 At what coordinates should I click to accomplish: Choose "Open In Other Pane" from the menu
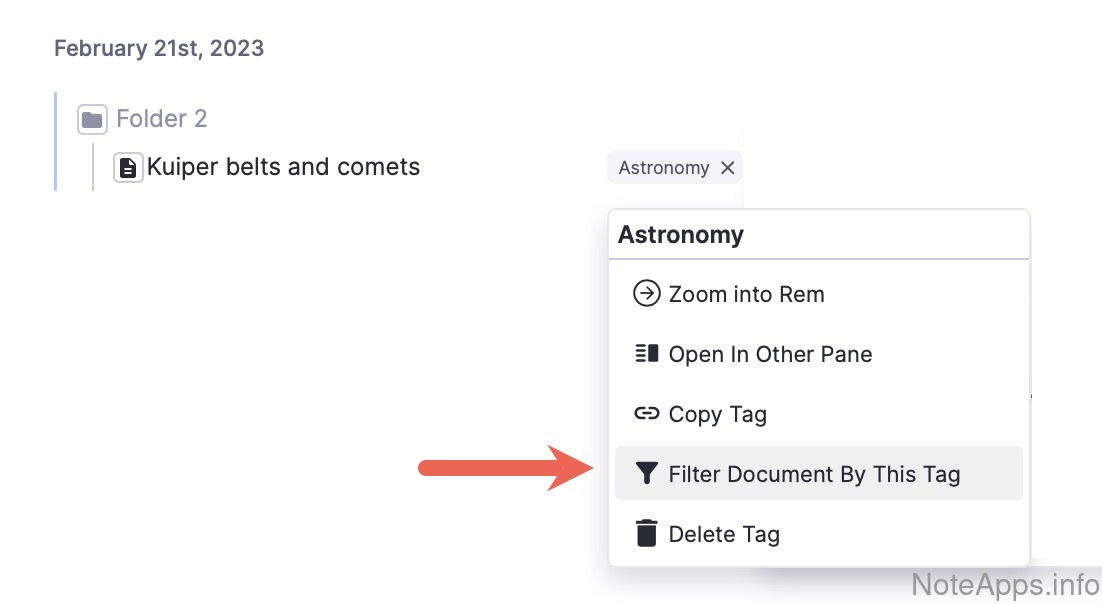tap(770, 354)
